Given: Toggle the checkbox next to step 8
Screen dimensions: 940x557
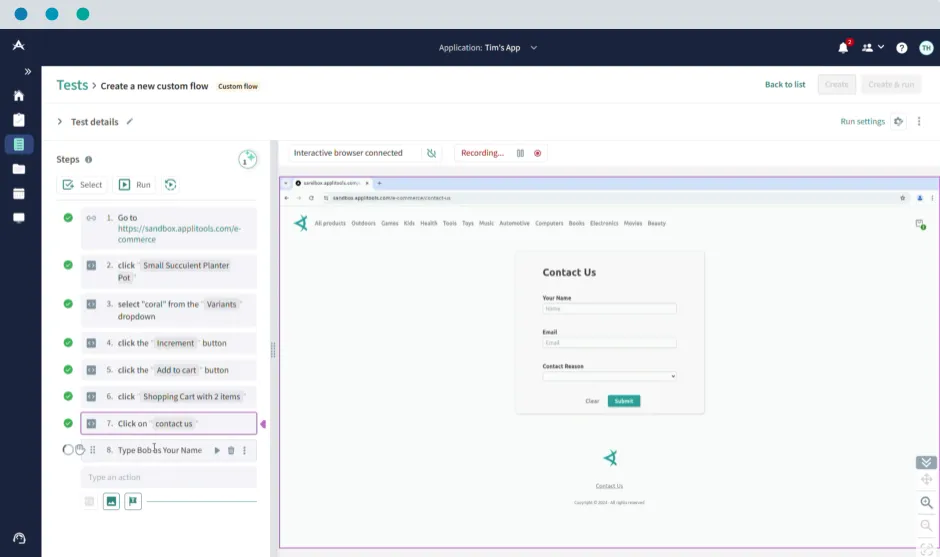Looking at the screenshot, I should (x=68, y=450).
